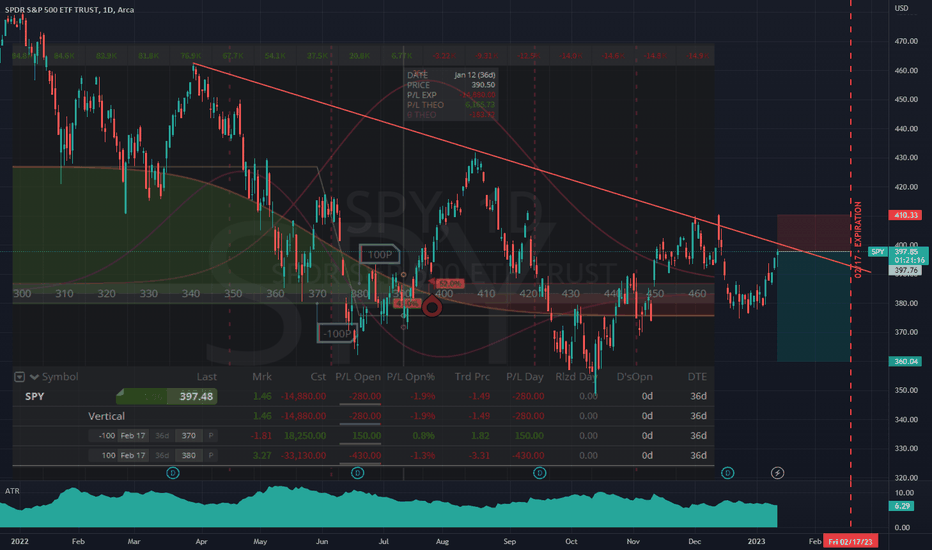Click the SPY ticker tag on price axis
Viewport: 932px width, 550px height.
878,252
